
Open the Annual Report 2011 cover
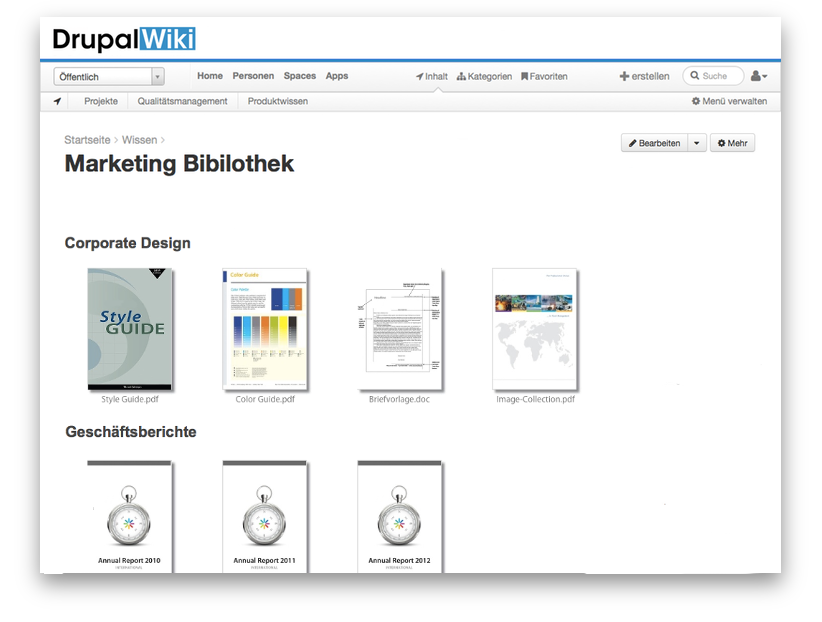point(265,517)
